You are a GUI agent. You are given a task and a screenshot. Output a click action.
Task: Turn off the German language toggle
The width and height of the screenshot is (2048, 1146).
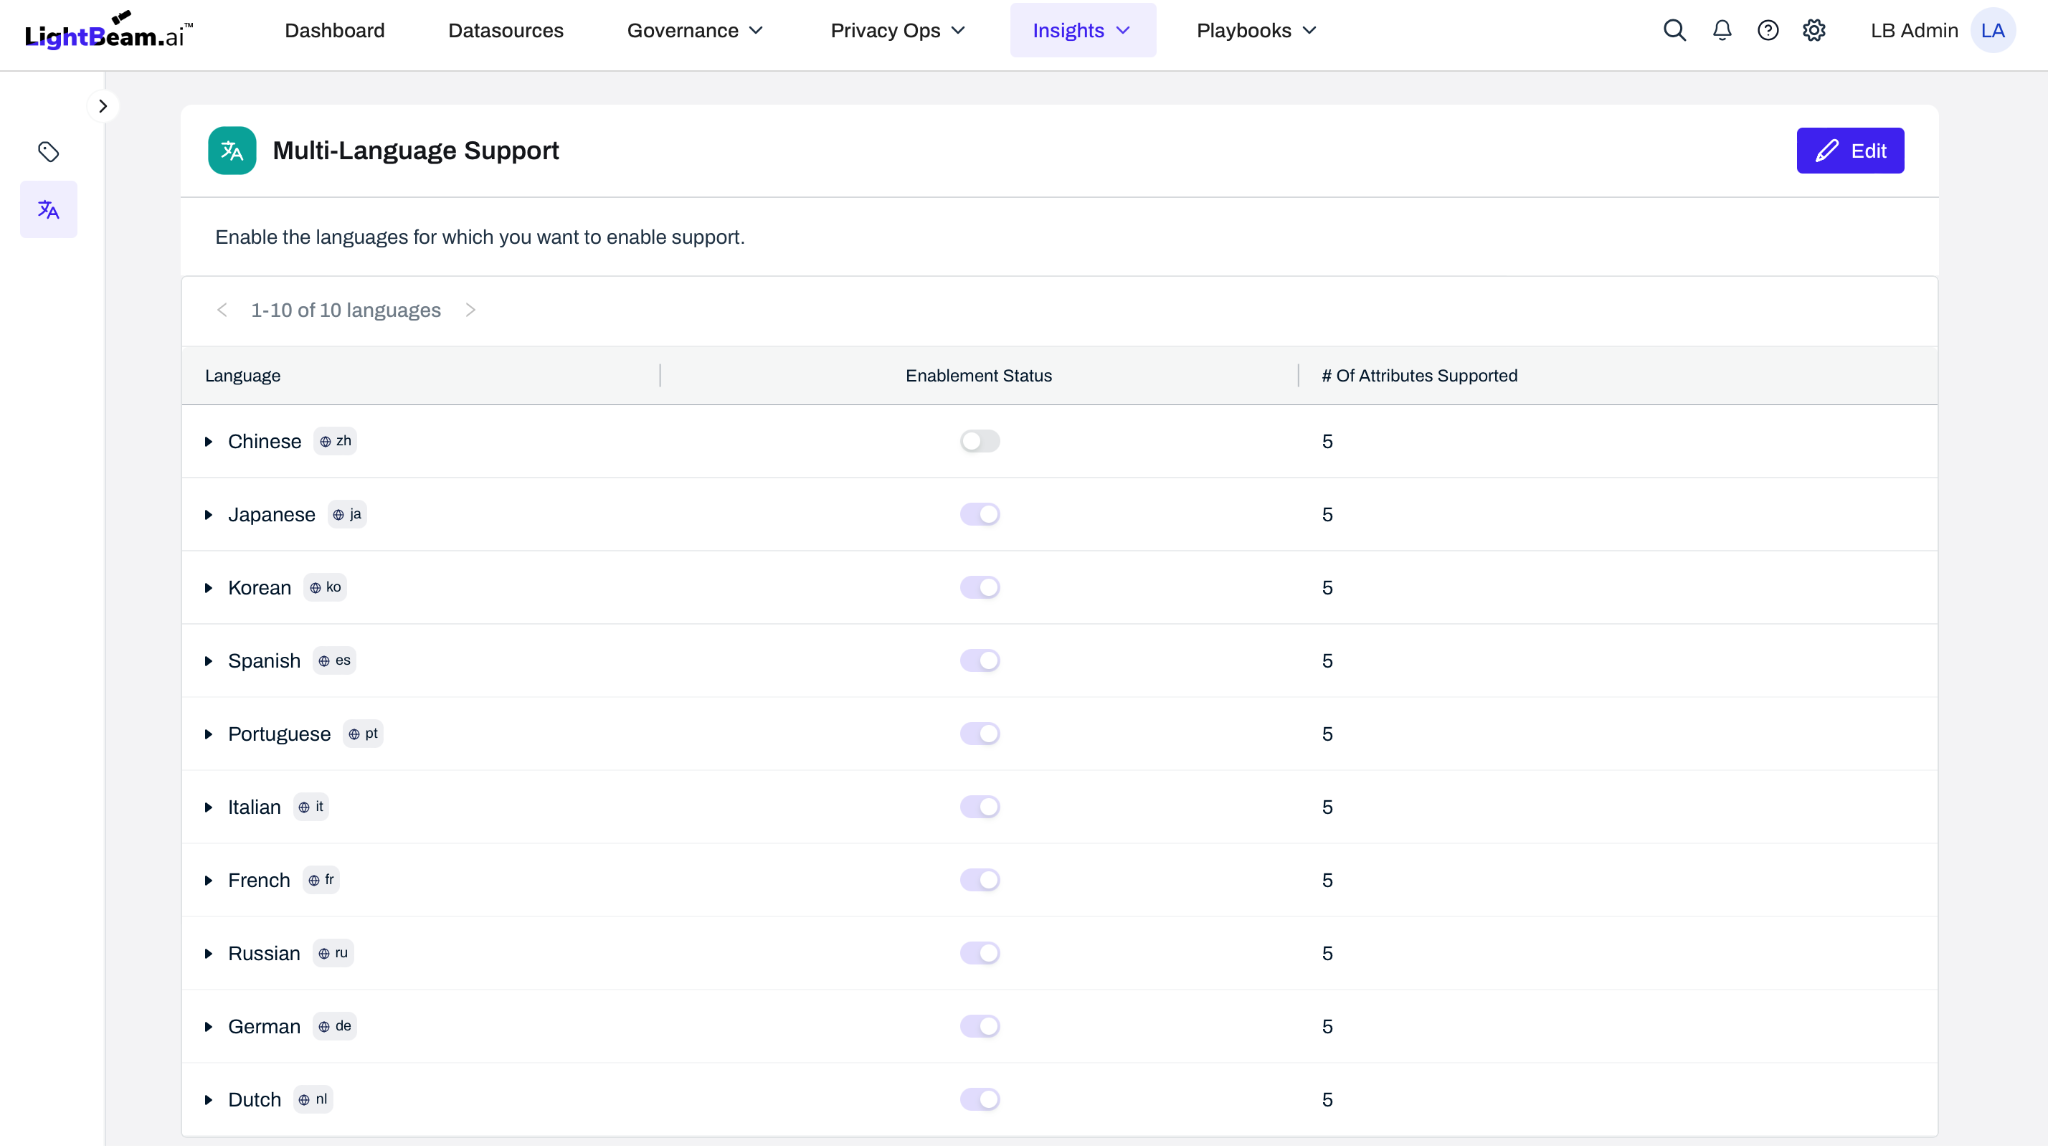pyautogui.click(x=979, y=1026)
